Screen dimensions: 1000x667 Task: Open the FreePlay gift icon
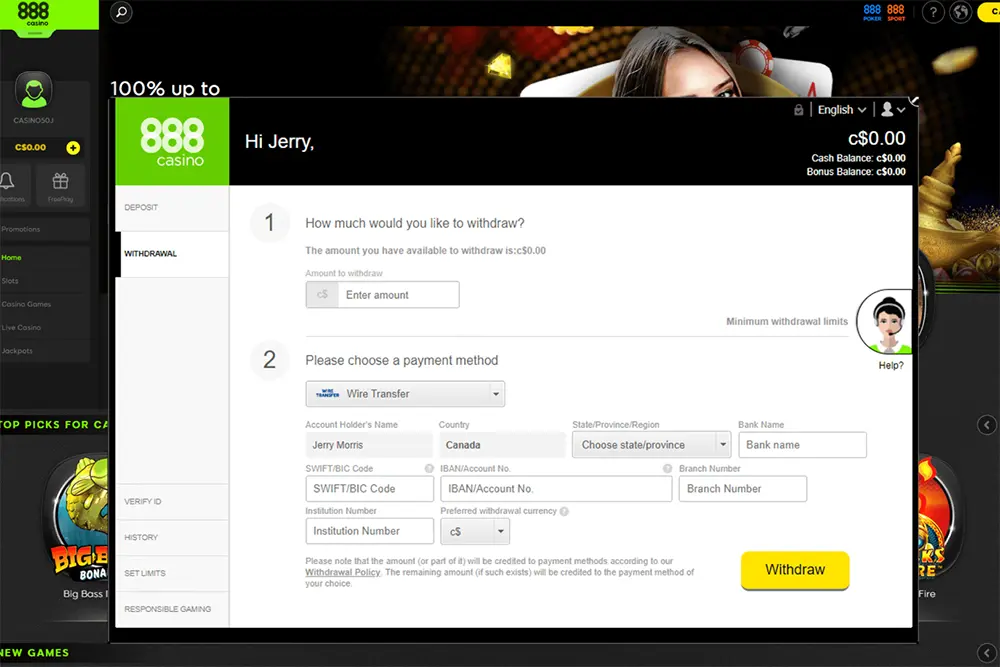click(61, 182)
